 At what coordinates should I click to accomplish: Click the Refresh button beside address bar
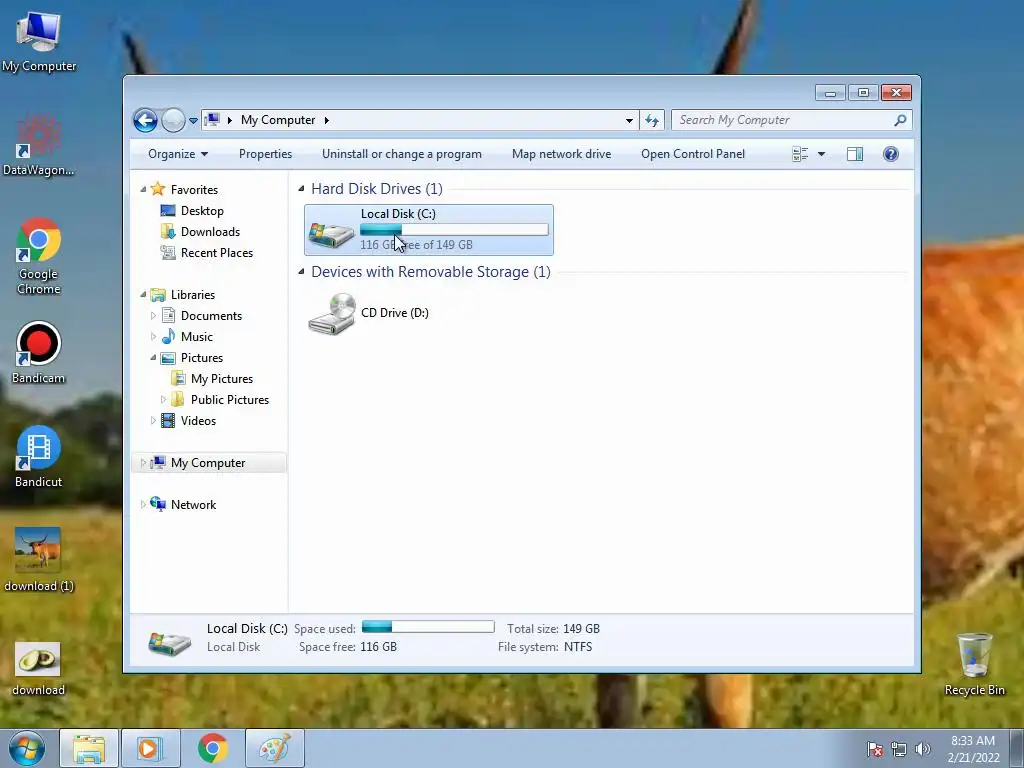pos(652,120)
